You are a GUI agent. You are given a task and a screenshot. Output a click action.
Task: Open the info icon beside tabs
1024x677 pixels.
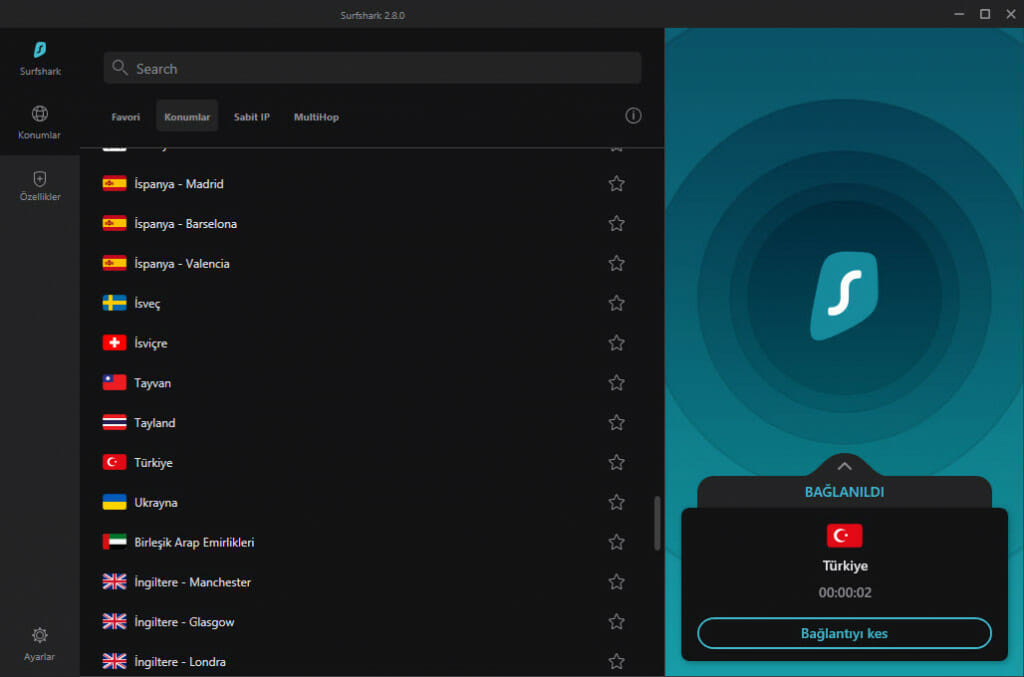coord(633,116)
